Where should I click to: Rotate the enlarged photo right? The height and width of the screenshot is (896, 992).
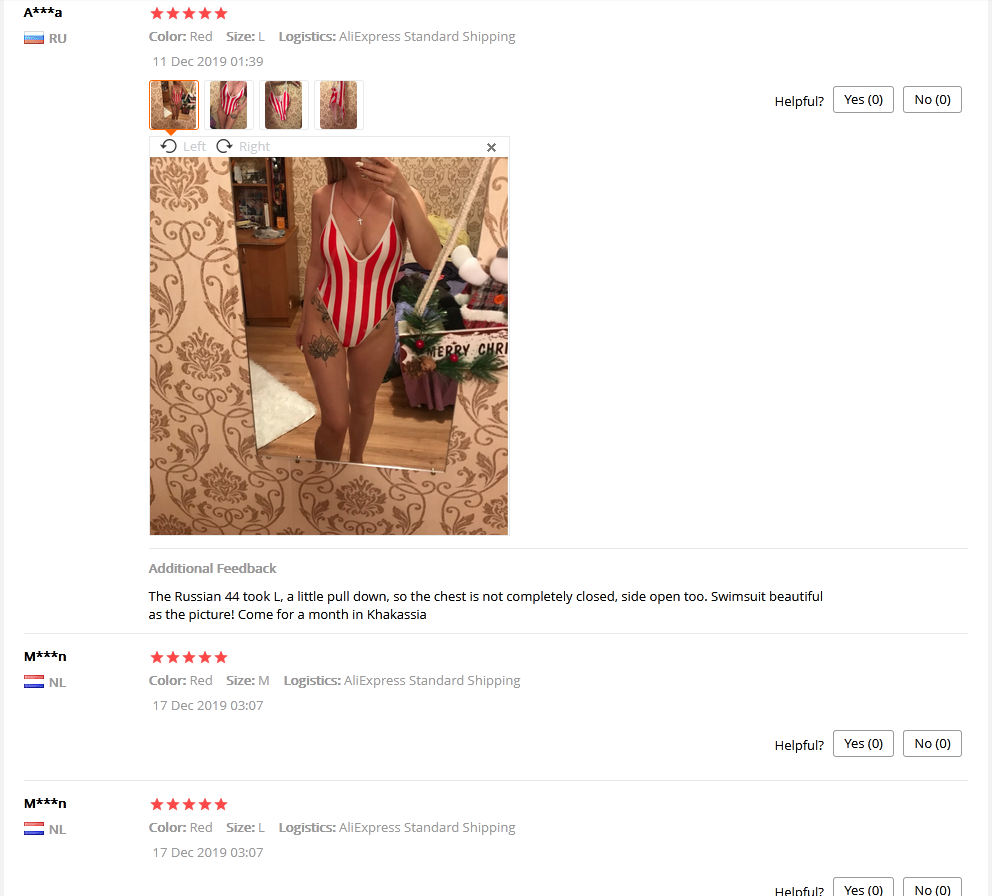(243, 147)
